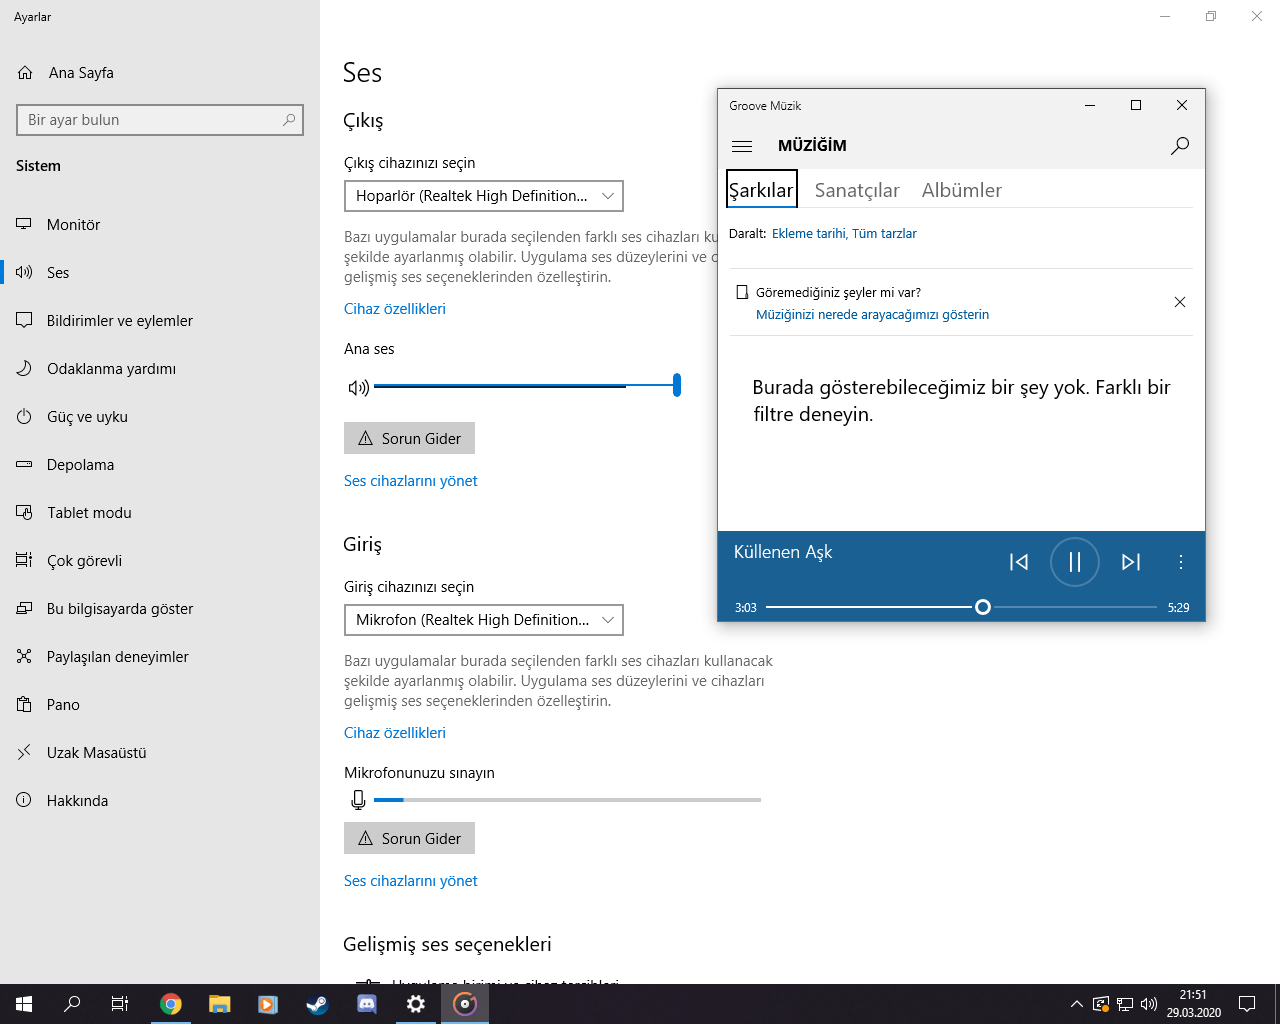The image size is (1280, 1024).
Task: Open Odaklanma yardımı settings
Action: [160, 369]
